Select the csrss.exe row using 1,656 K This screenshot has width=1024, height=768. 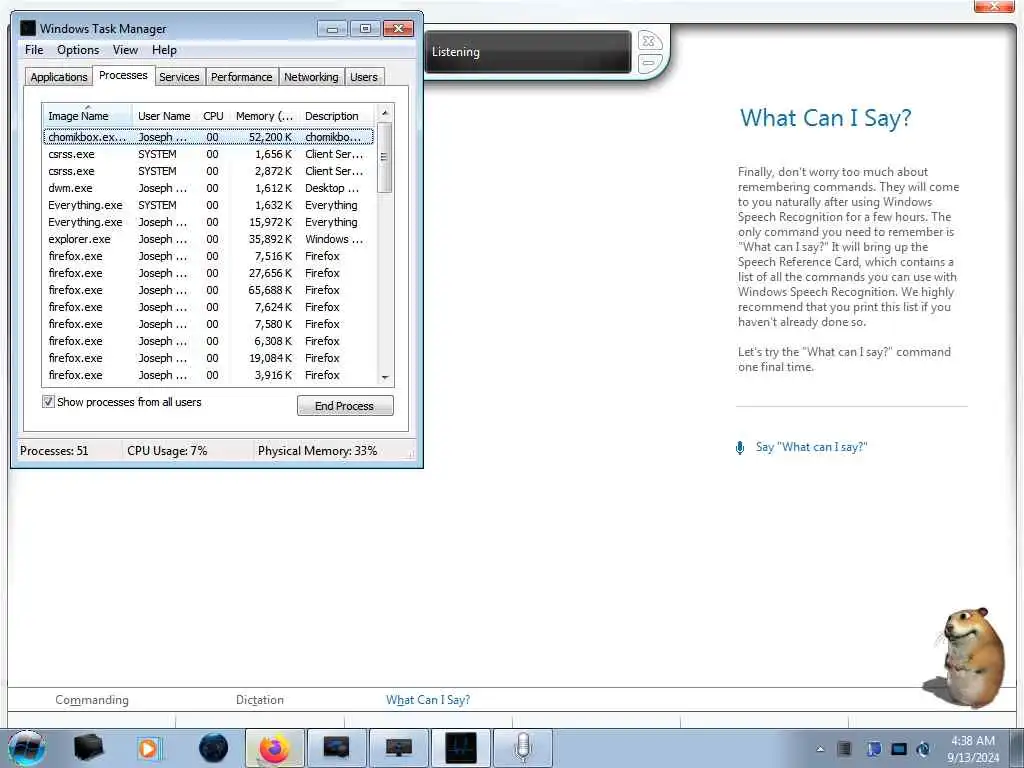tap(208, 154)
